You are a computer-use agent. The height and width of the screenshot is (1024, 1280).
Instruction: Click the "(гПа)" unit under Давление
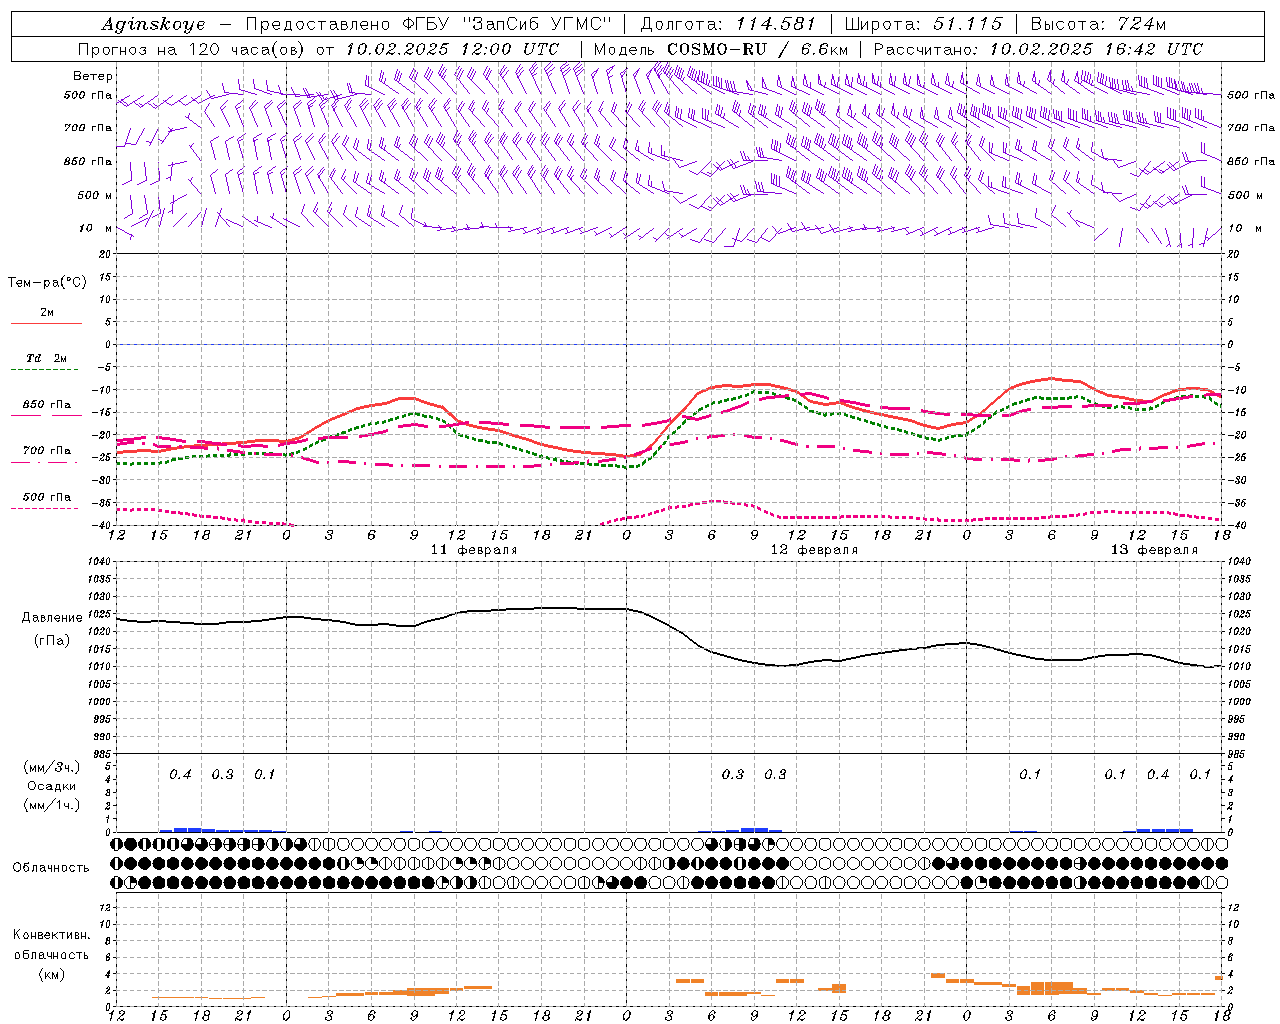[x=52, y=641]
